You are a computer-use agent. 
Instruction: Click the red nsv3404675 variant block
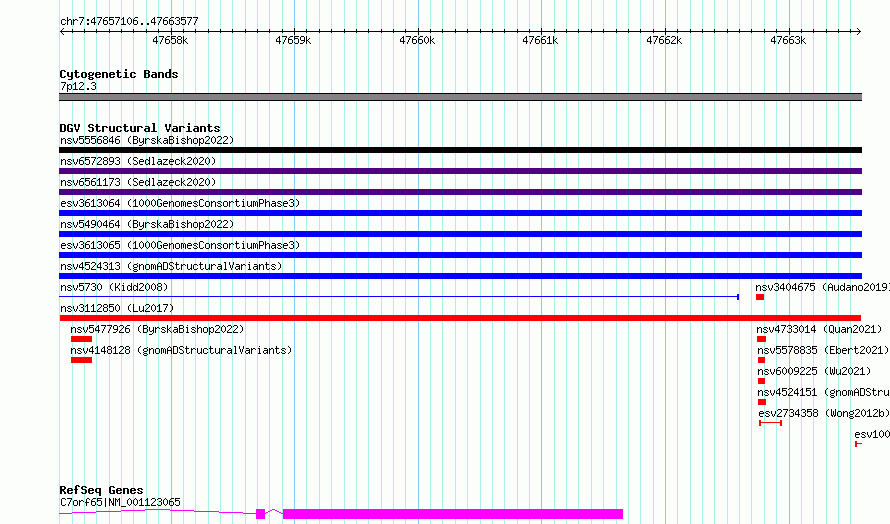[760, 297]
